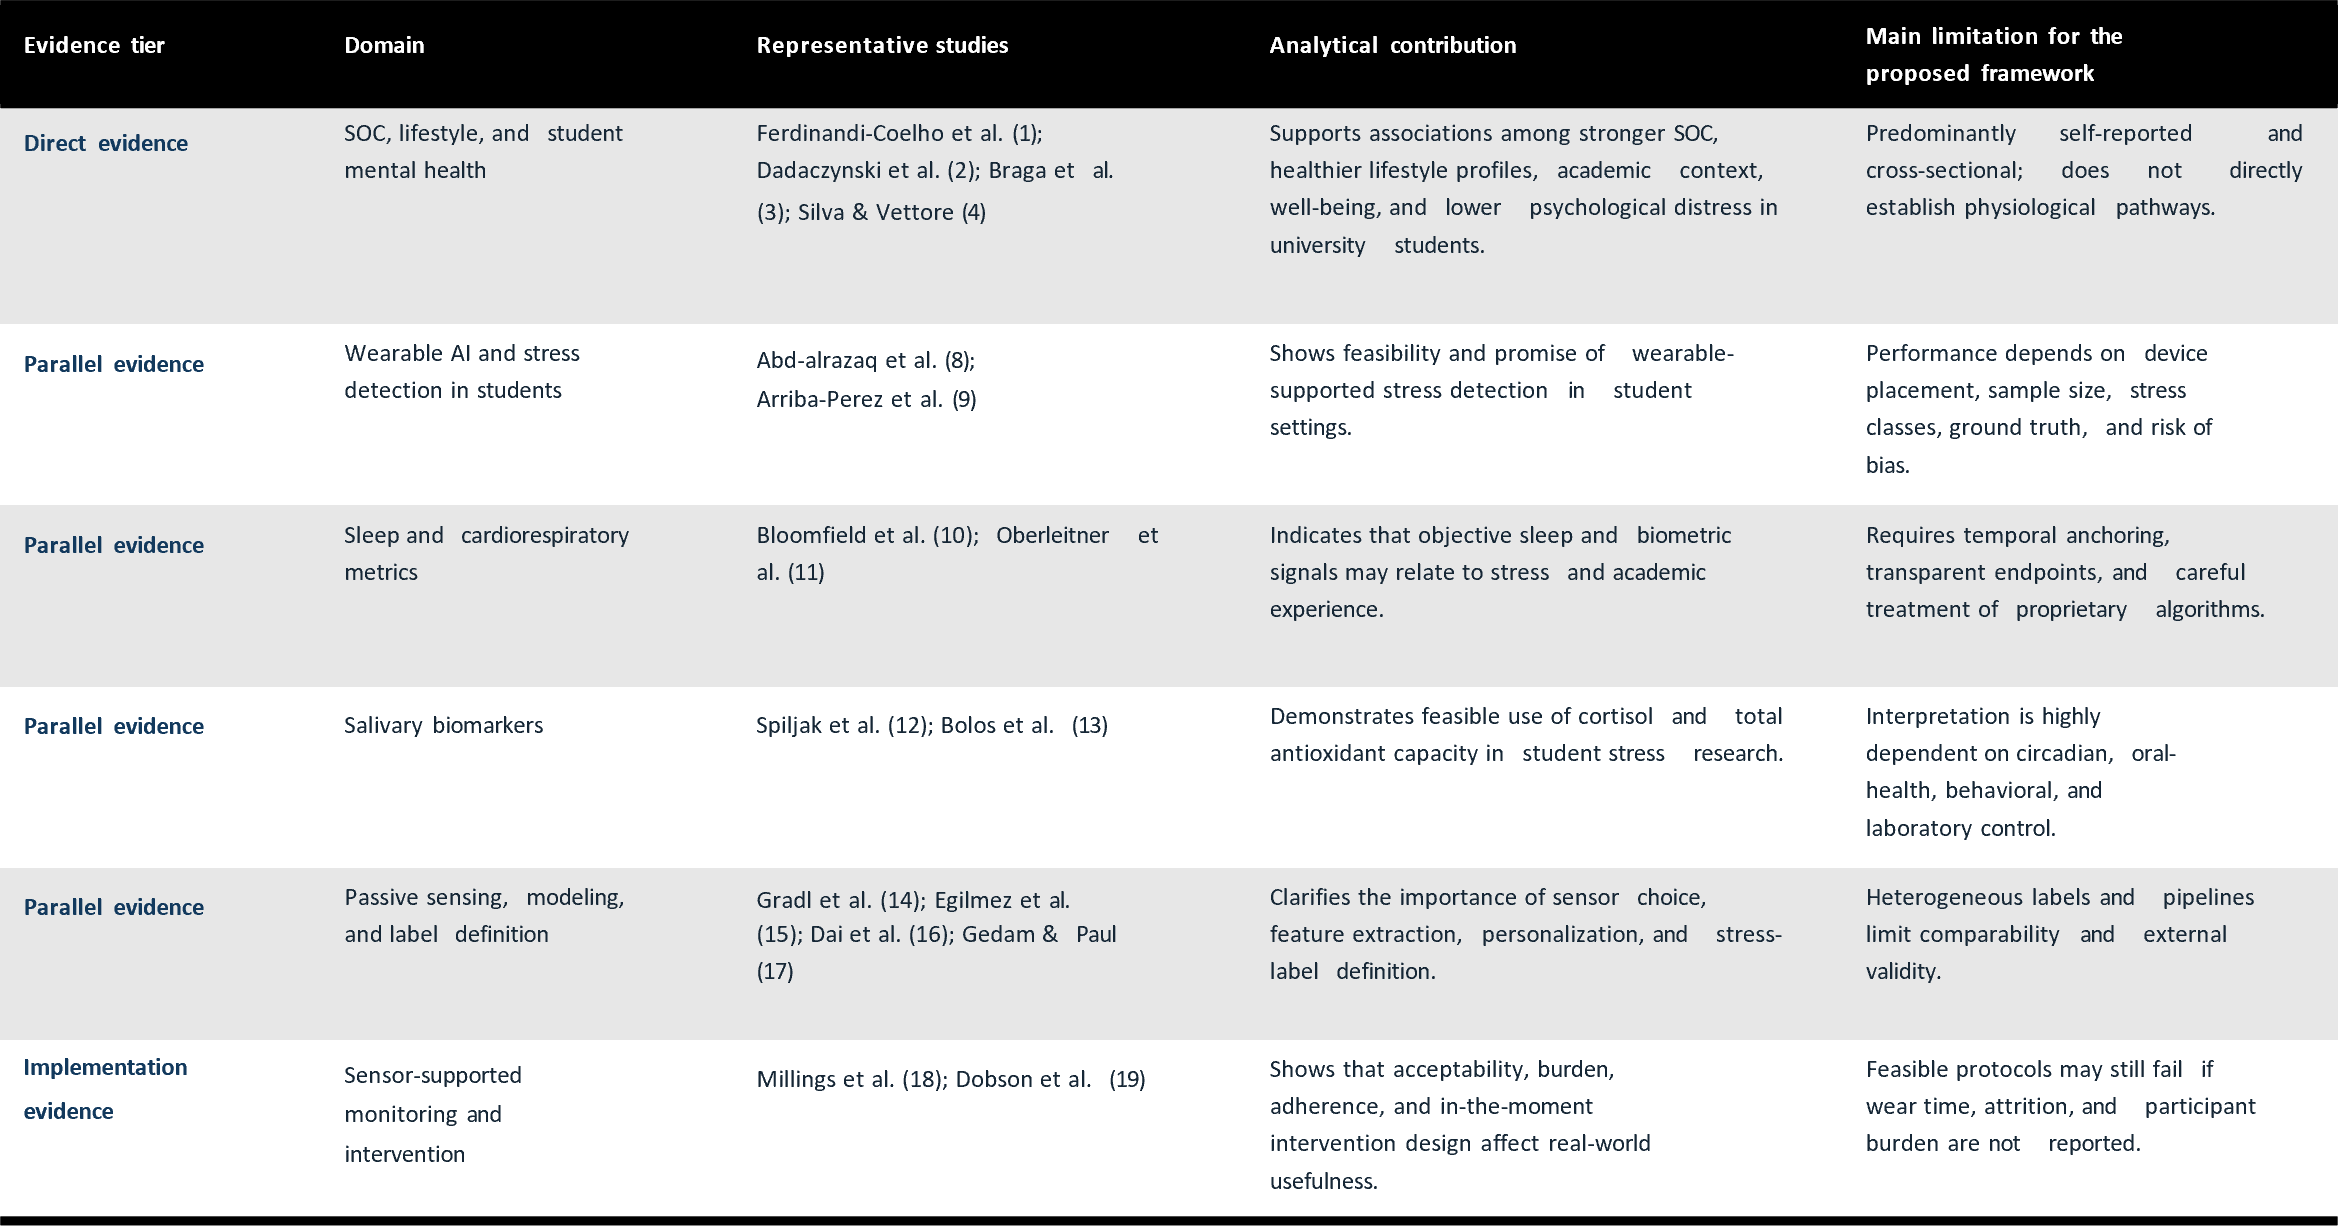Screen dimensions: 2343x1226
Task: Open the Abd-alrazaq et al. (8) citation
Action: [865, 360]
